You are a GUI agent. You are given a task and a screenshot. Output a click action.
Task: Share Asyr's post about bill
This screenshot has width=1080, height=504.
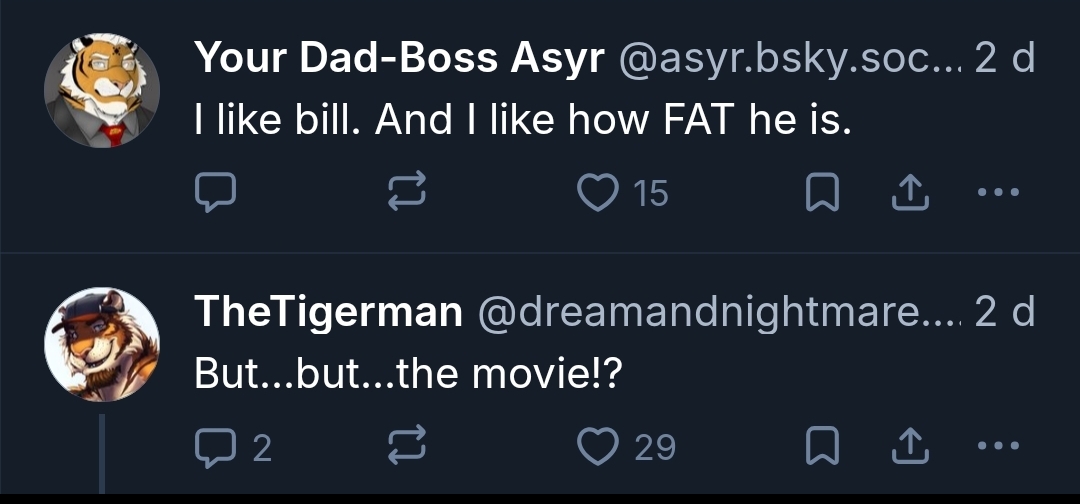906,193
